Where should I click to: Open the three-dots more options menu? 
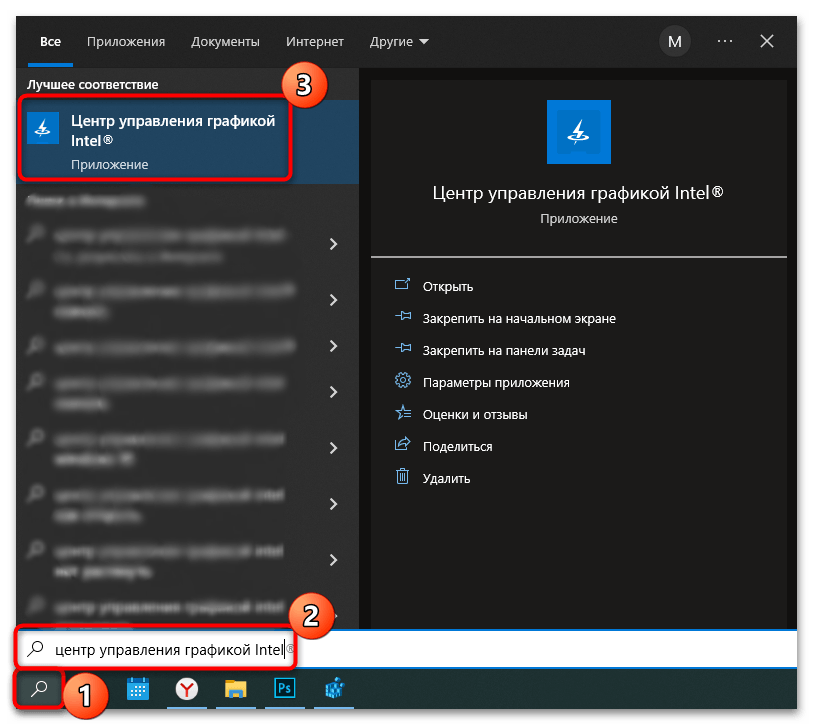click(725, 41)
